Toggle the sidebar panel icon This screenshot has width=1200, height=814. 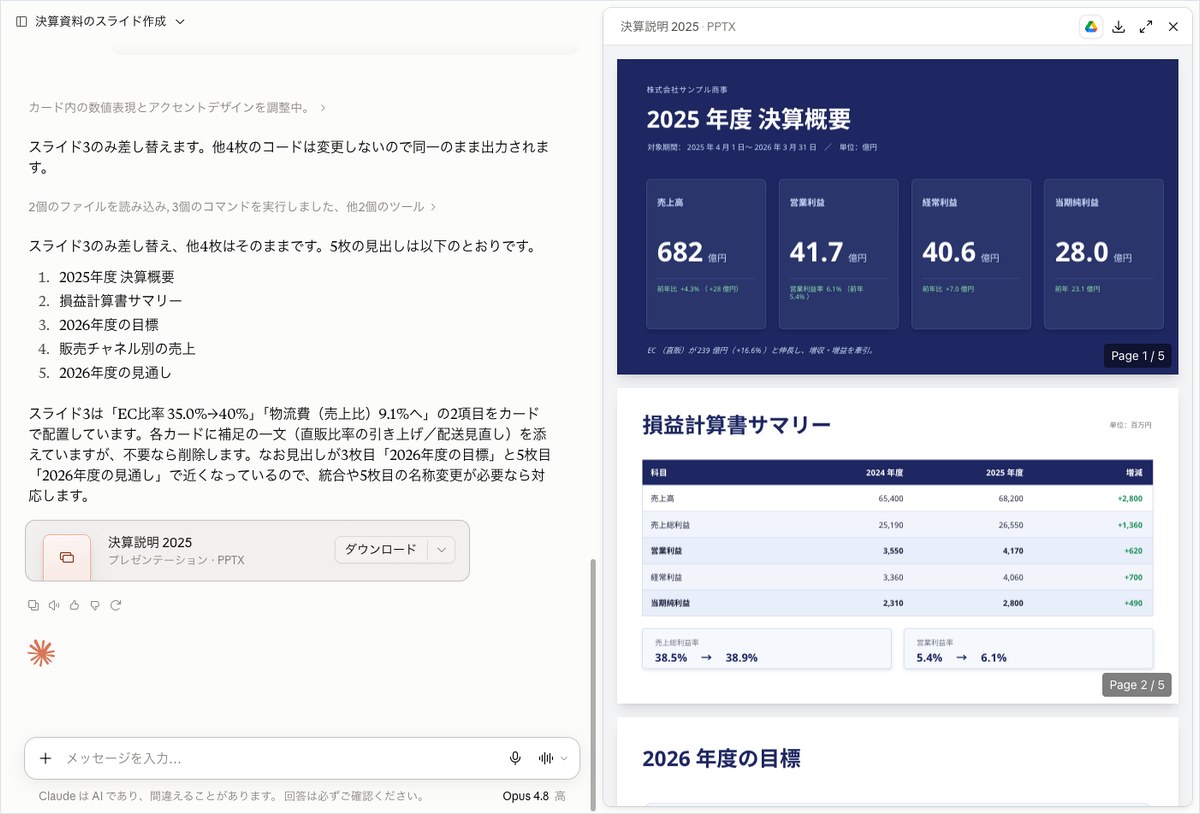[21, 21]
